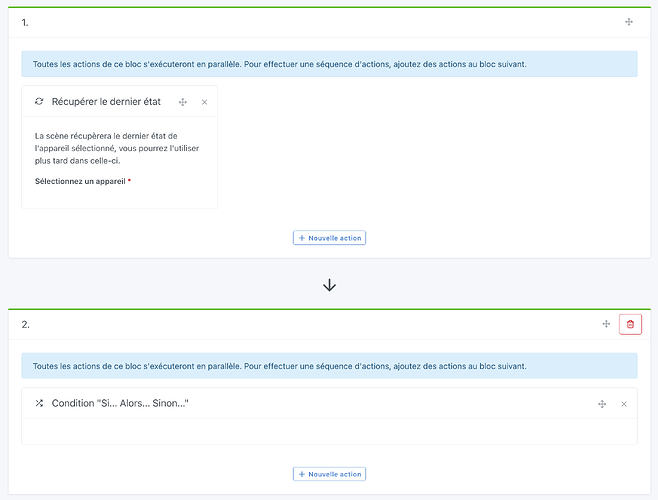Click the blue info banner in block 1
Screen dimensions: 658x500
(329, 64)
